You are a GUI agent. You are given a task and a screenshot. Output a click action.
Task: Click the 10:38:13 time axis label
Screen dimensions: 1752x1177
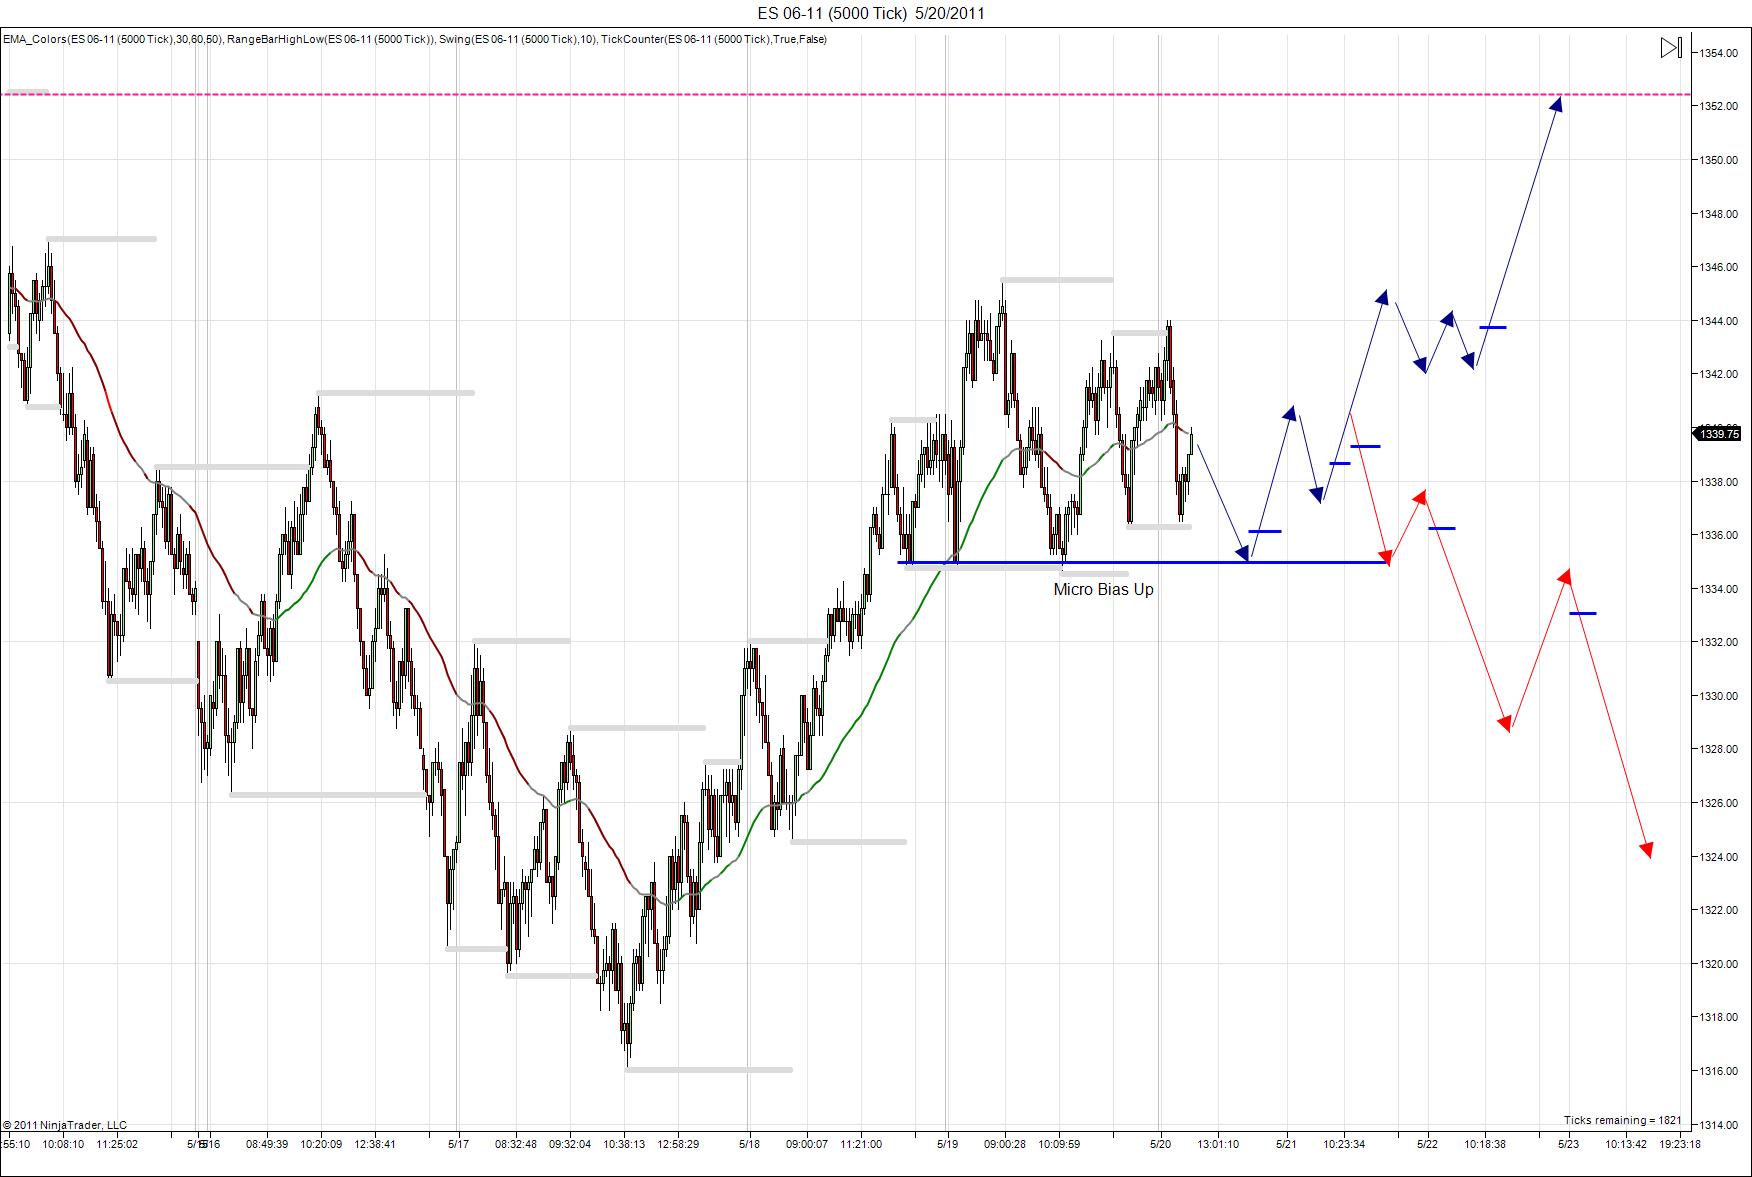pos(624,1144)
